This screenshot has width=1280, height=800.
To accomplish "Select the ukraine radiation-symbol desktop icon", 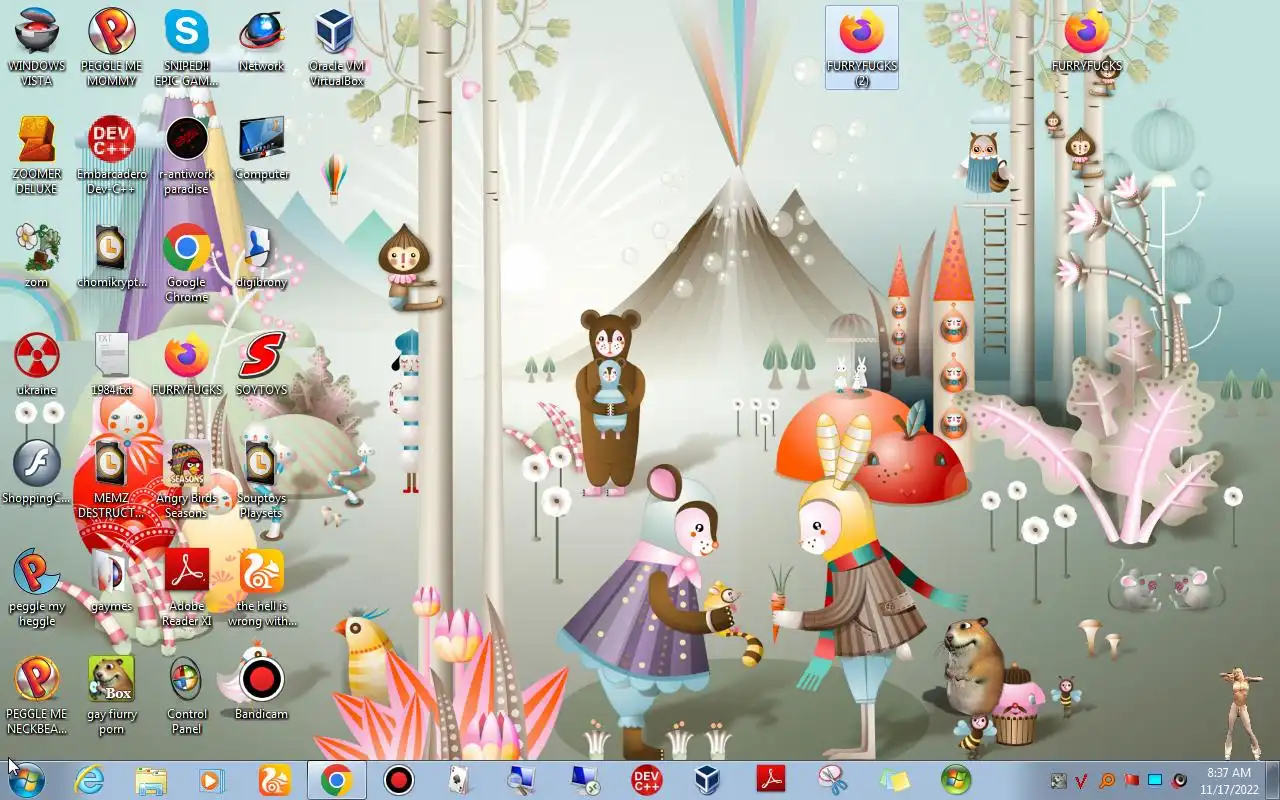I will tap(37, 363).
